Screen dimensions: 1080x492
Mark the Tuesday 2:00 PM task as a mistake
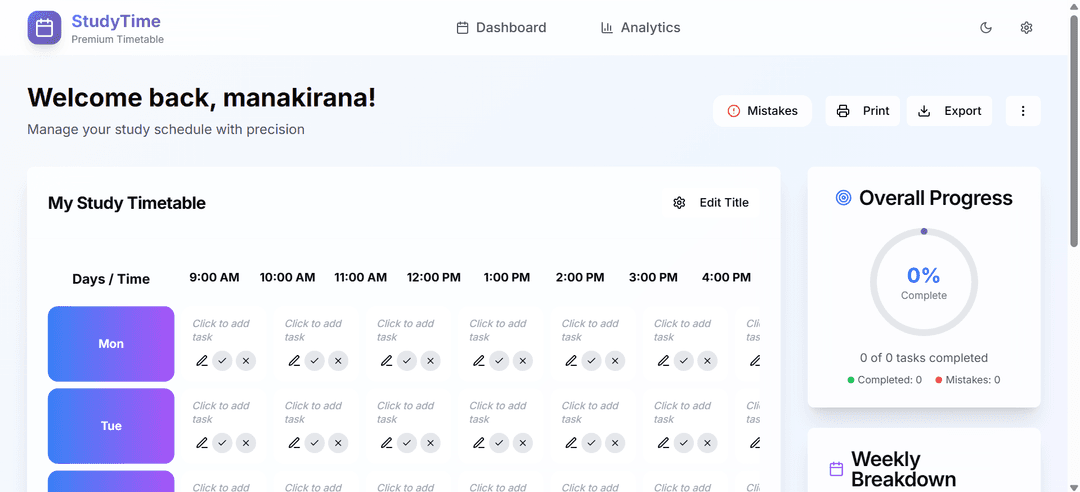[x=707, y=442]
